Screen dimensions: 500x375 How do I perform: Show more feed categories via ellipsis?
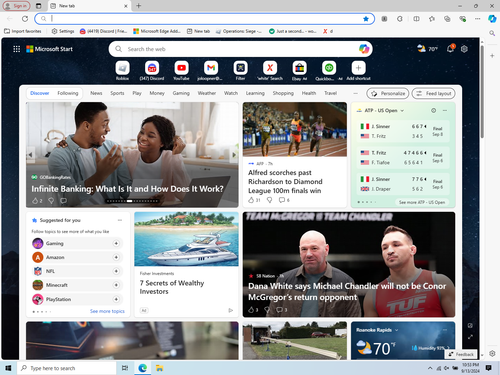(x=355, y=93)
